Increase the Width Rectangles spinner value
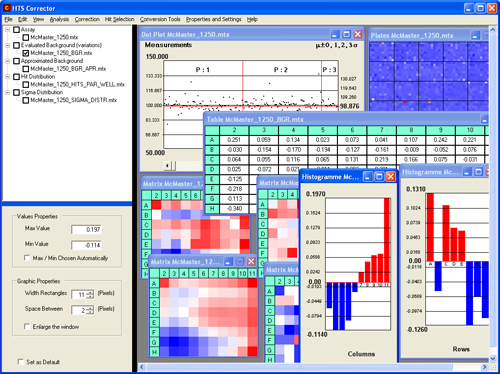This screenshot has height=374, width=500. click(90, 293)
